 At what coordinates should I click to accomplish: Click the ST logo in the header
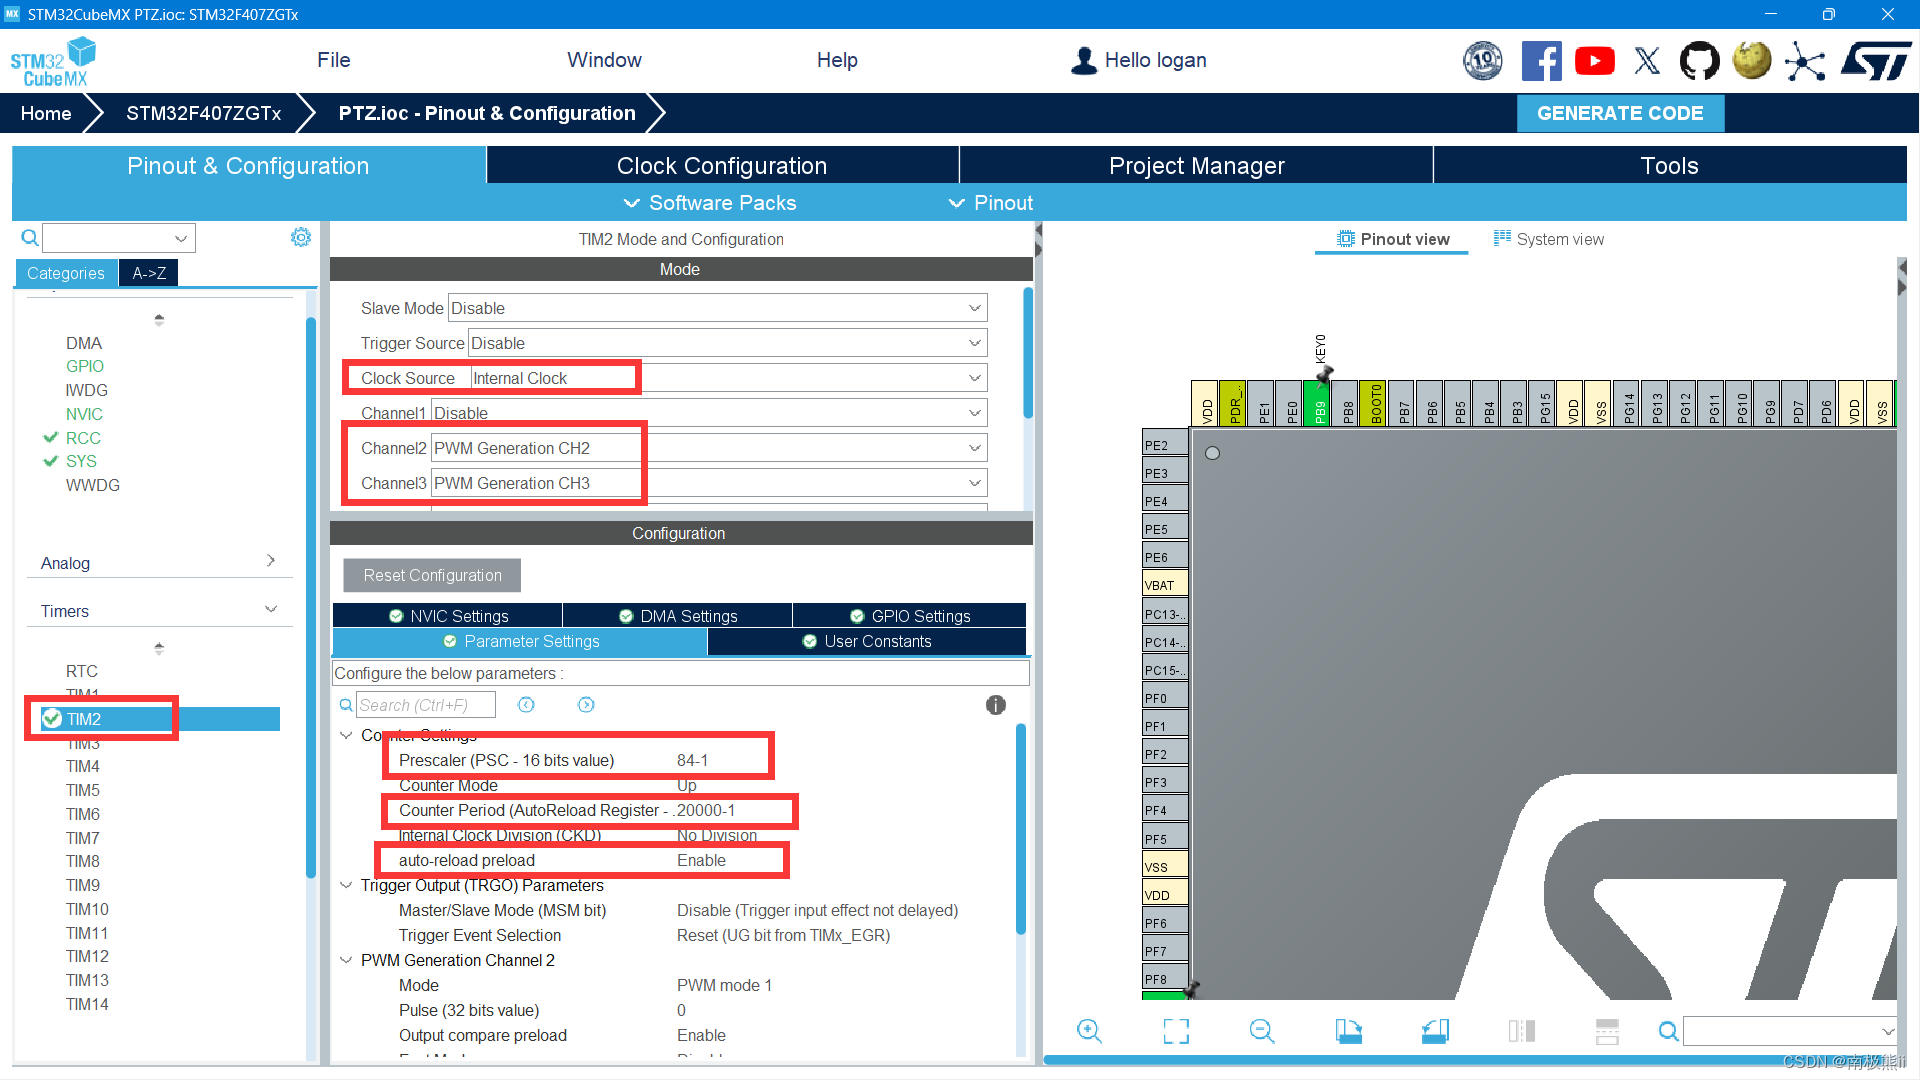click(1876, 61)
